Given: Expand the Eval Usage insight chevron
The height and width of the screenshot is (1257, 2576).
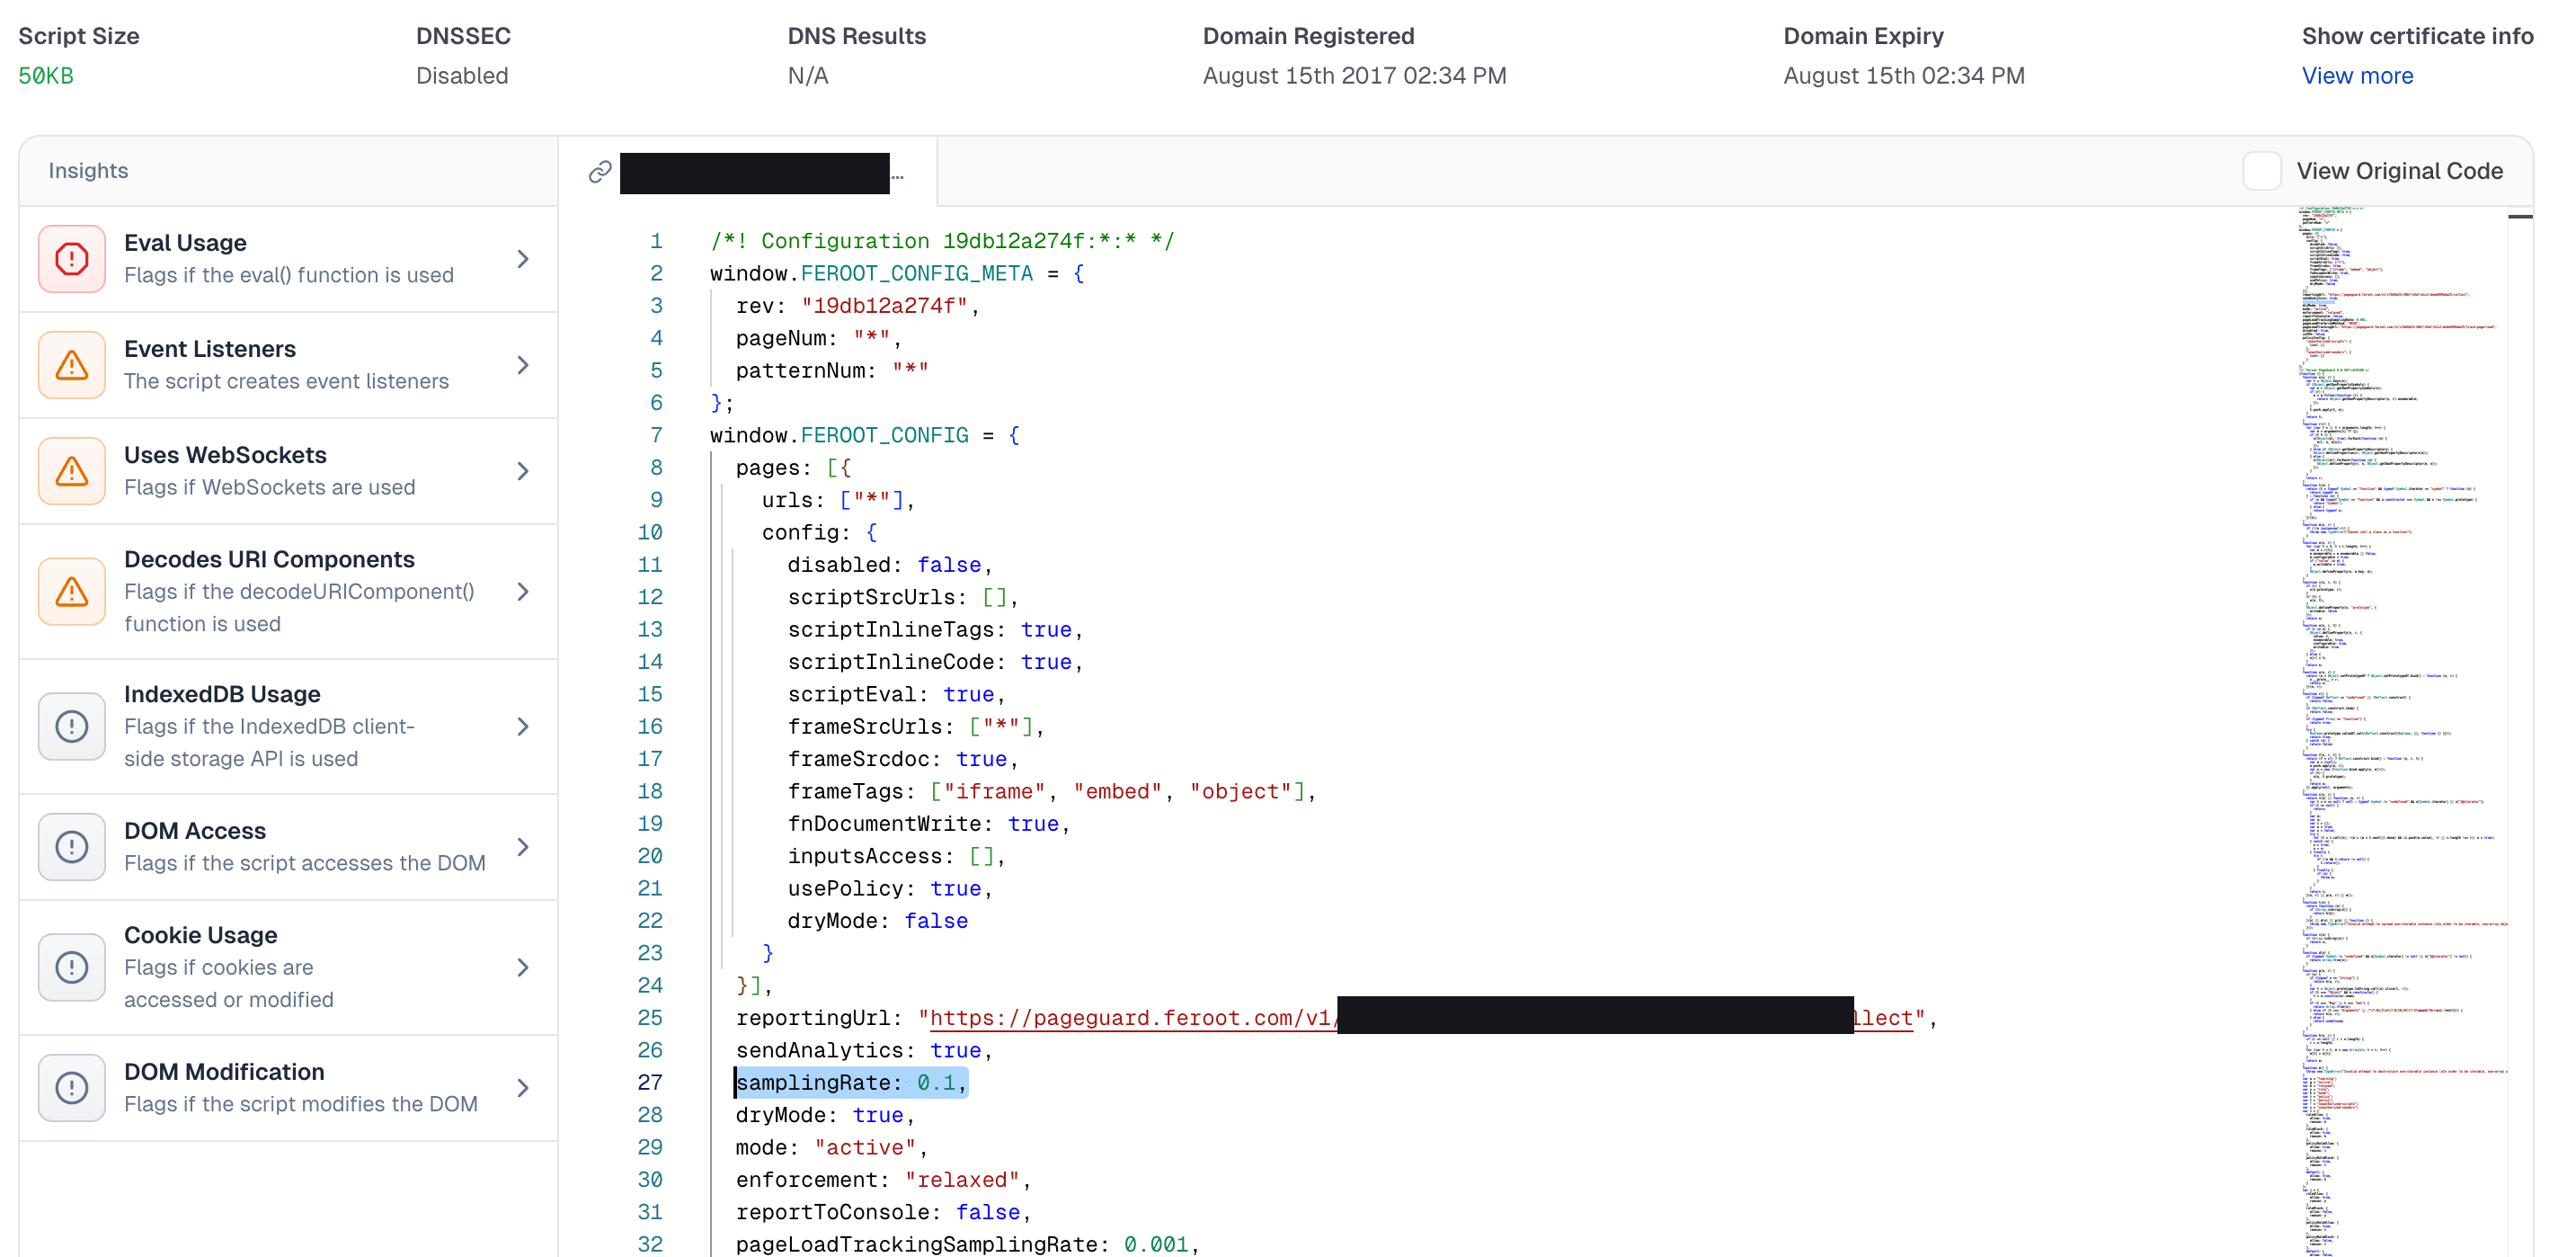Looking at the screenshot, I should click(x=523, y=259).
